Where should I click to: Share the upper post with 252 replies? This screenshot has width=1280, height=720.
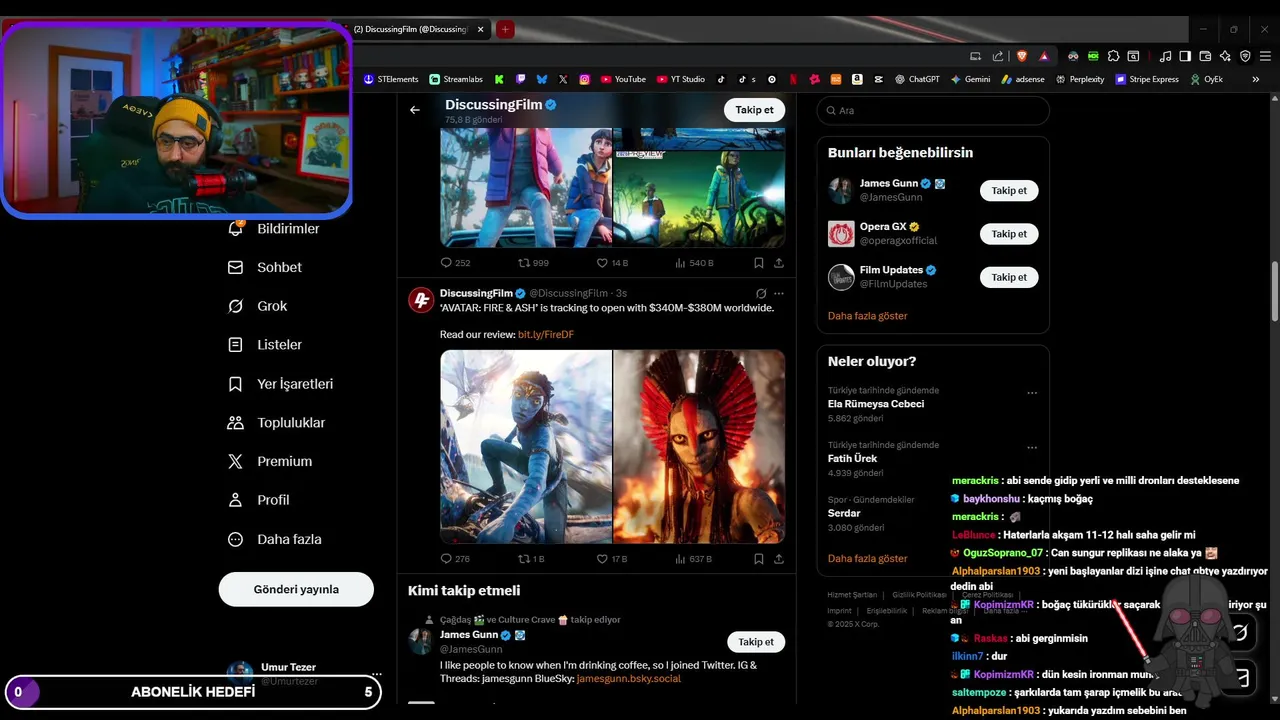(779, 263)
